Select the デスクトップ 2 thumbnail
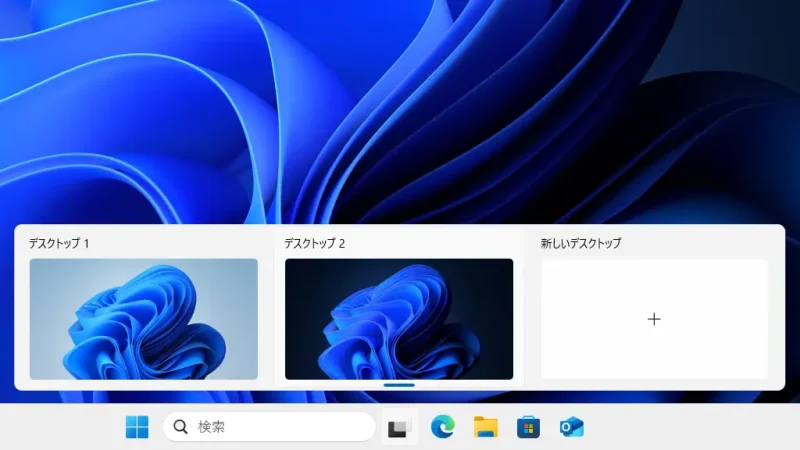 (399, 319)
